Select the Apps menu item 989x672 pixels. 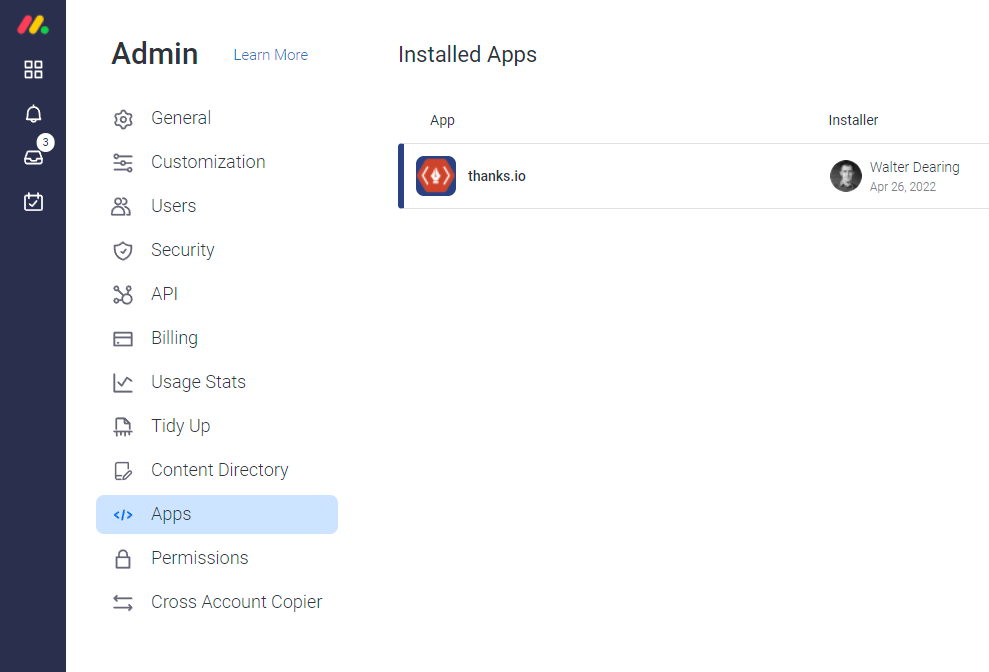(217, 514)
